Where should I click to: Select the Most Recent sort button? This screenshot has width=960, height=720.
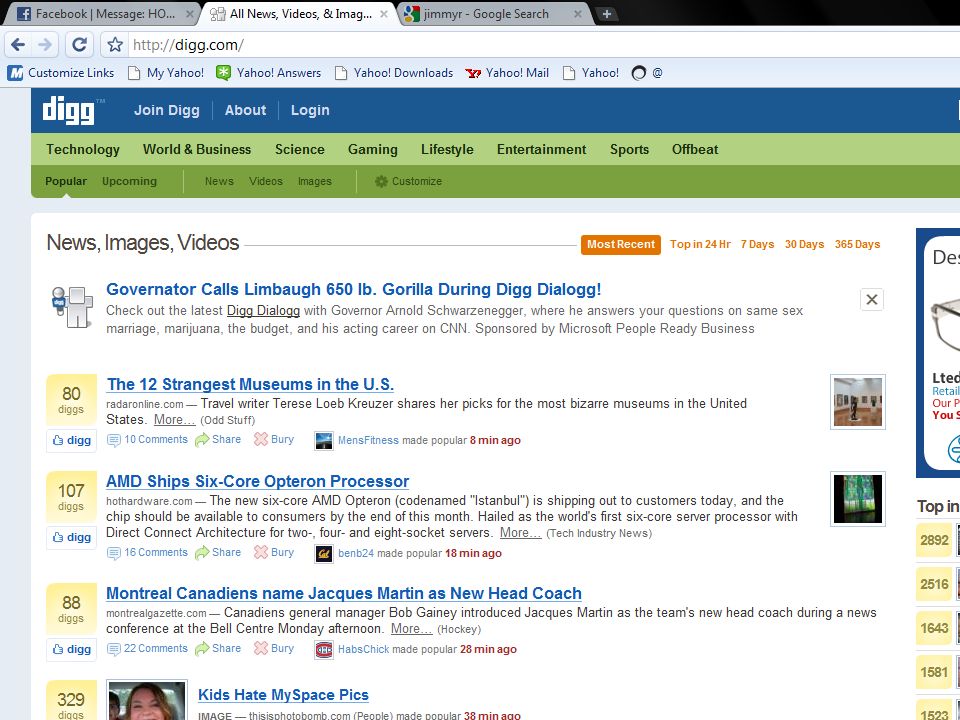[621, 244]
